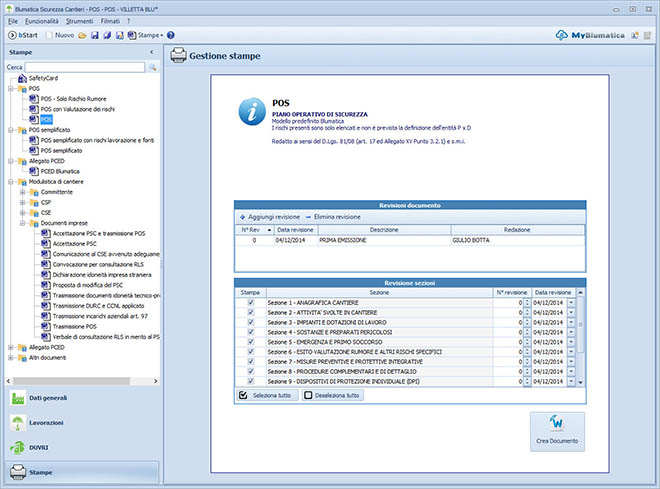Open the Strumenti menu
This screenshot has height=489, width=660.
tap(82, 20)
